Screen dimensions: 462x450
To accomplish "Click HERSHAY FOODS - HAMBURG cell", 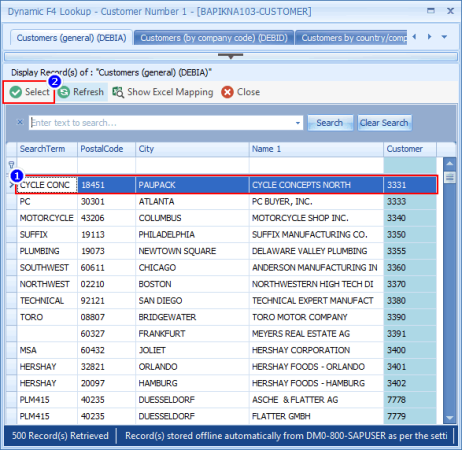I will click(x=316, y=383).
